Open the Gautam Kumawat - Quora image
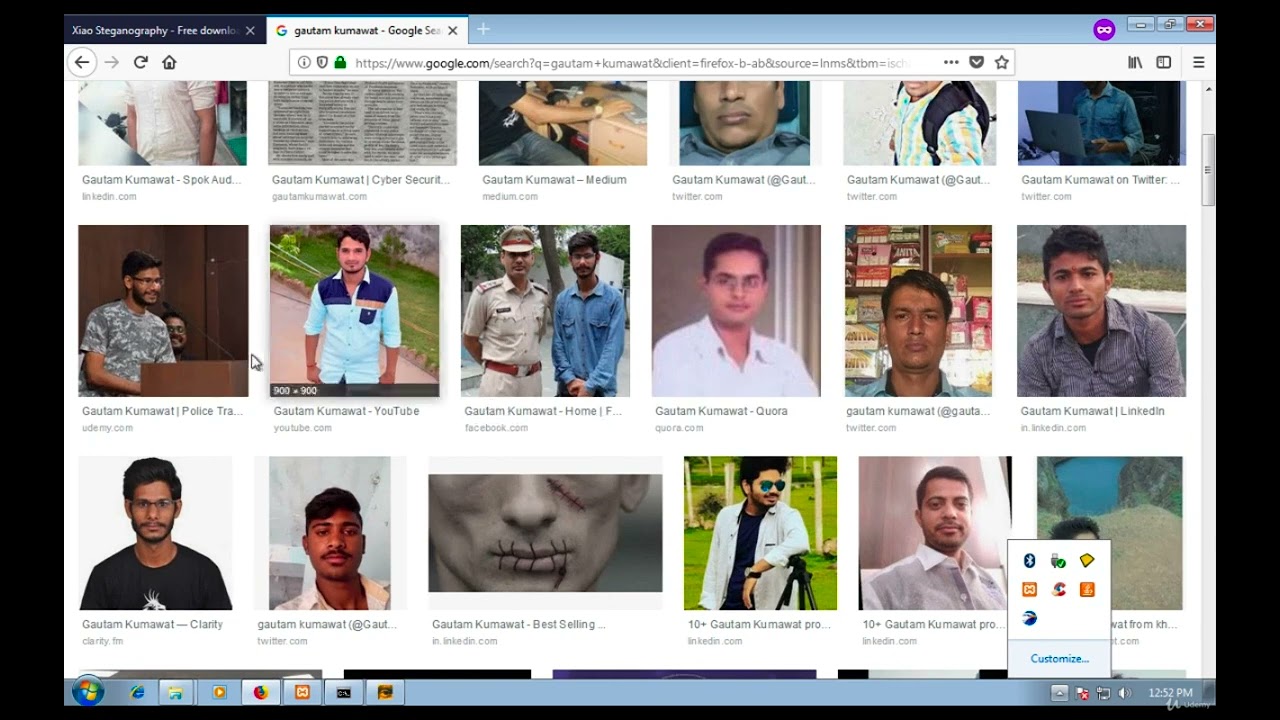 pyautogui.click(x=736, y=311)
